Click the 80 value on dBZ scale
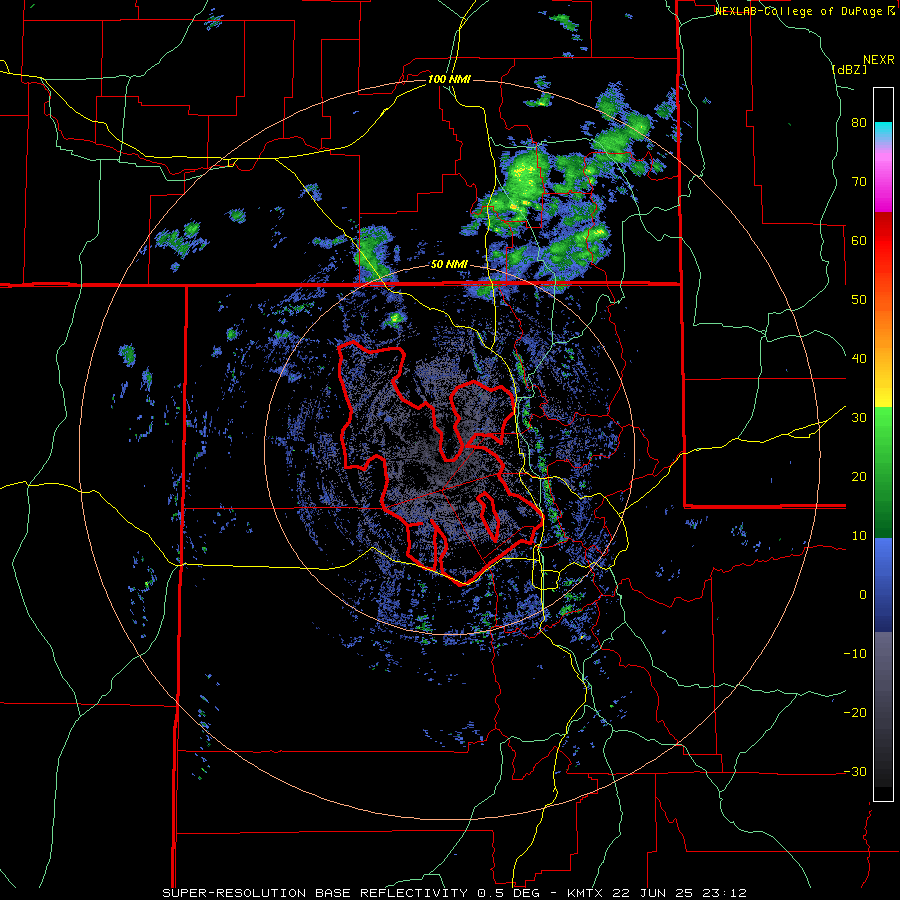Image resolution: width=900 pixels, height=900 pixels. [859, 123]
